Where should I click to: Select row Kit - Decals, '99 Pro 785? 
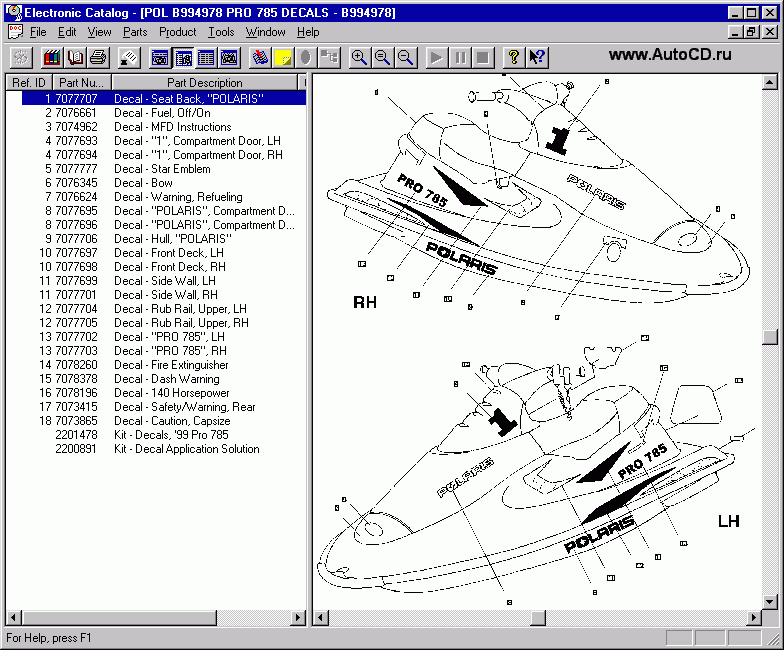[x=156, y=435]
